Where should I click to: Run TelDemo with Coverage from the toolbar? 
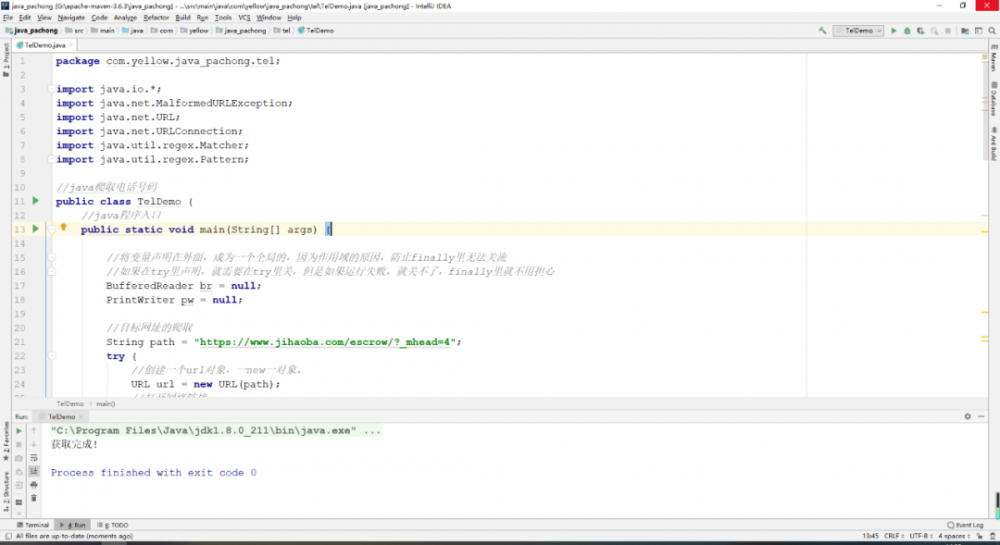coord(920,31)
